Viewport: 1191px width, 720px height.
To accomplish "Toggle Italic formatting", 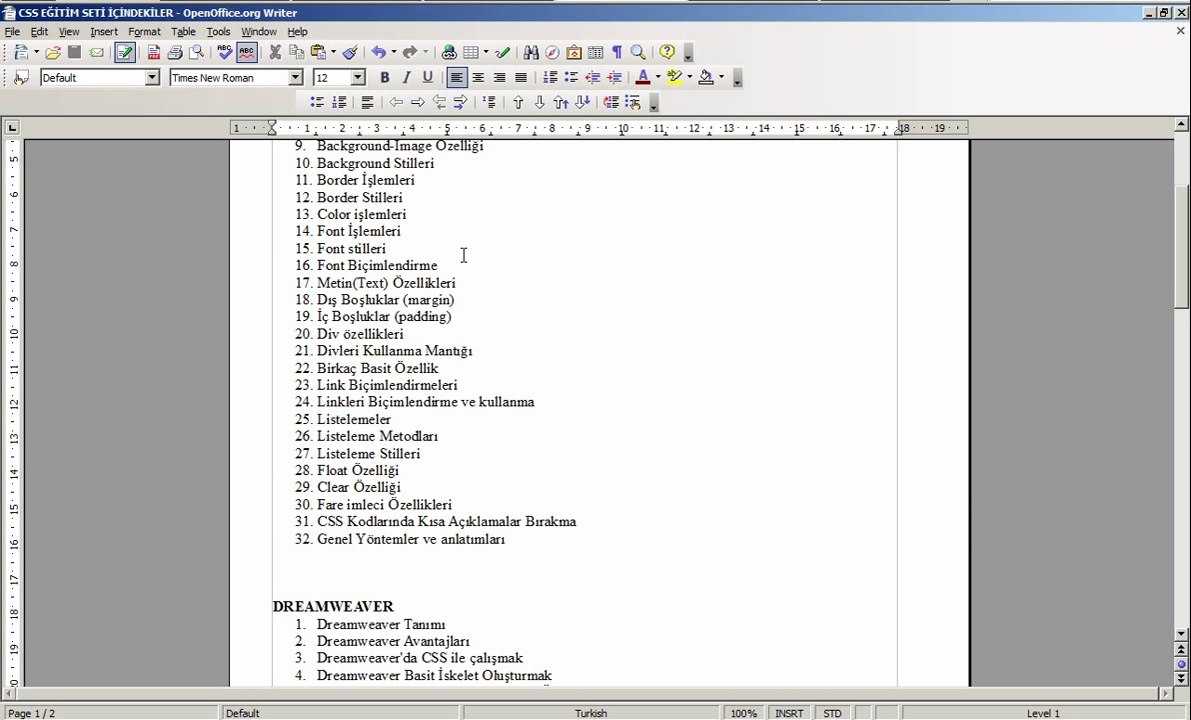I will click(x=406, y=77).
